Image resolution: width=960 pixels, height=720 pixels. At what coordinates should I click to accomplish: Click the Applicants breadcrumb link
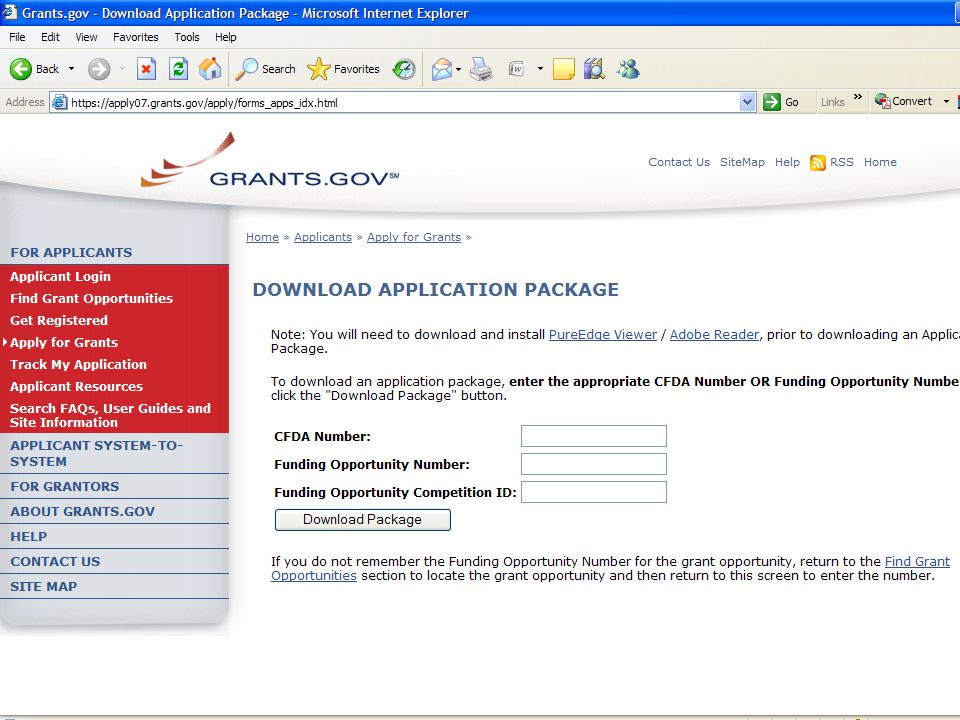point(323,237)
